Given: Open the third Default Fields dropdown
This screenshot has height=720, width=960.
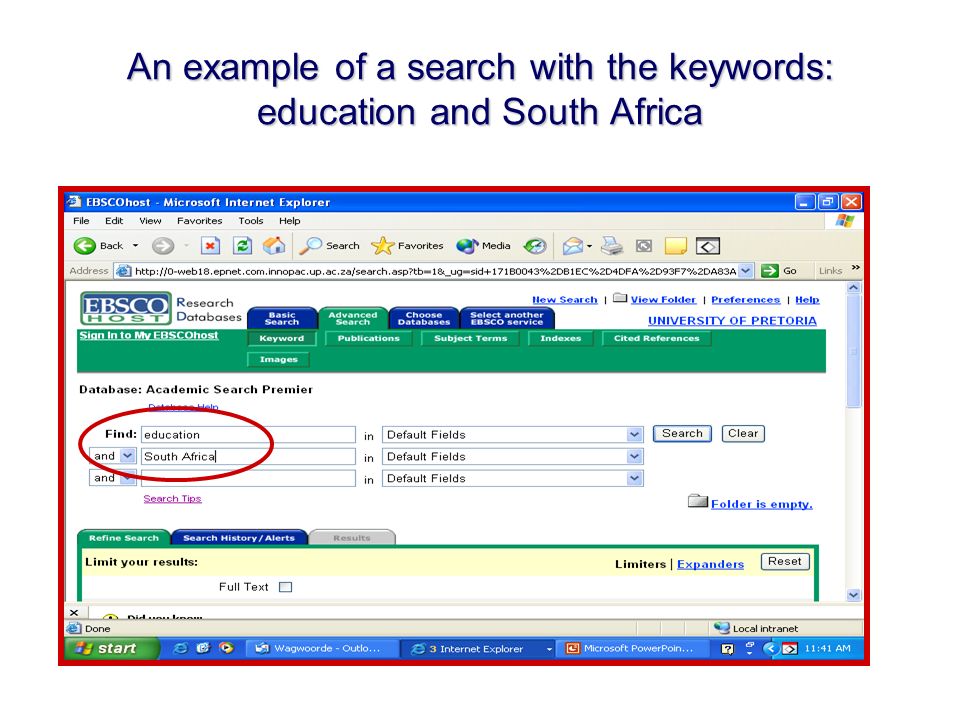Looking at the screenshot, I should pos(635,478).
